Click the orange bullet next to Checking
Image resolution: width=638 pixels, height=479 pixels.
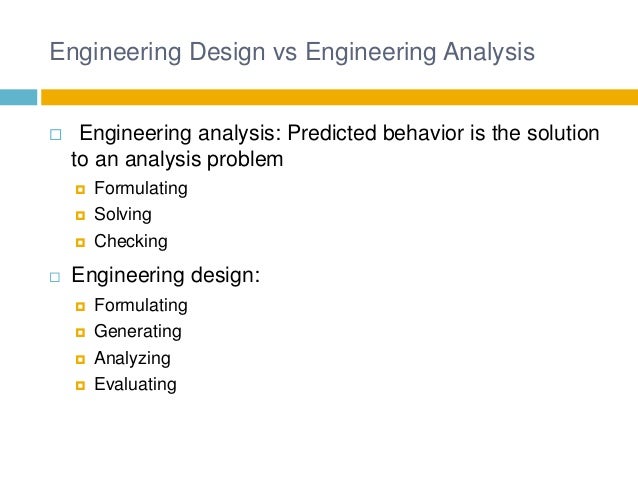[x=81, y=242]
